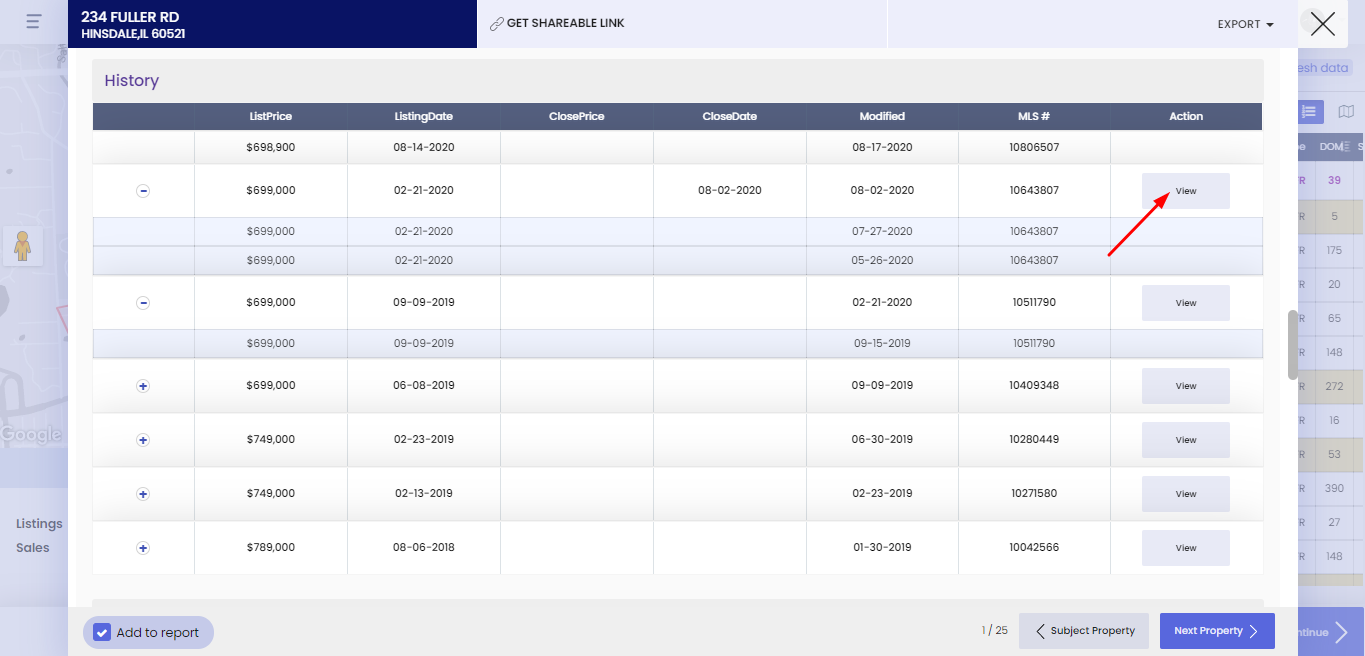1365x656 pixels.
Task: Expand the MLS 10042566 history row
Action: point(143,548)
